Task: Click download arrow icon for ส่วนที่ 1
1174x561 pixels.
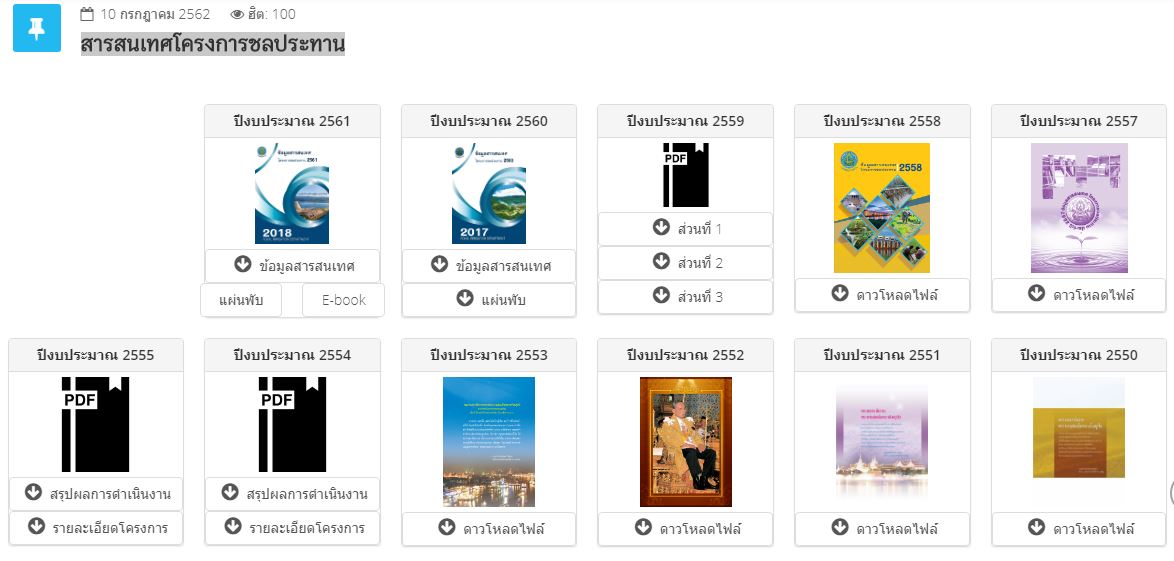Action: pos(661,228)
